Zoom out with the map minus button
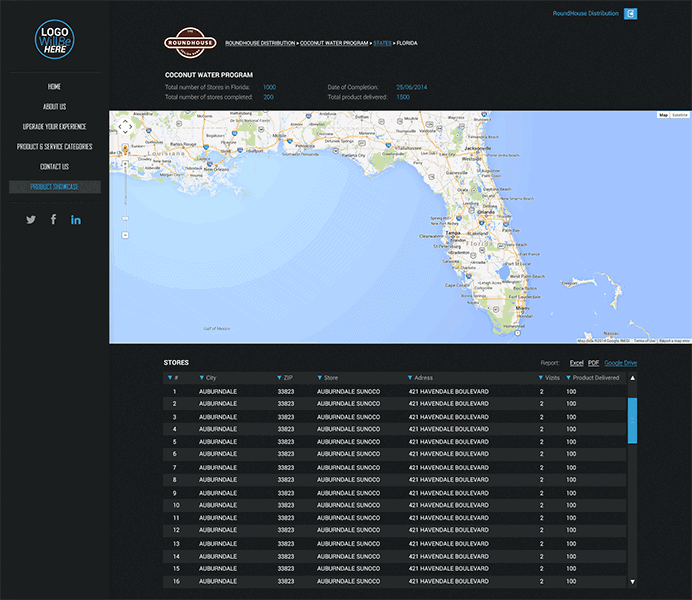692x600 pixels. pos(125,235)
